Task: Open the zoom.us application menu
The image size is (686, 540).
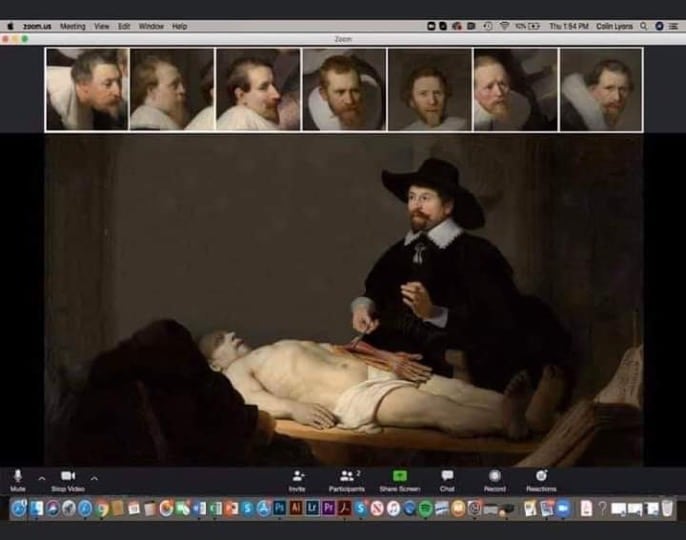Action: pyautogui.click(x=38, y=26)
